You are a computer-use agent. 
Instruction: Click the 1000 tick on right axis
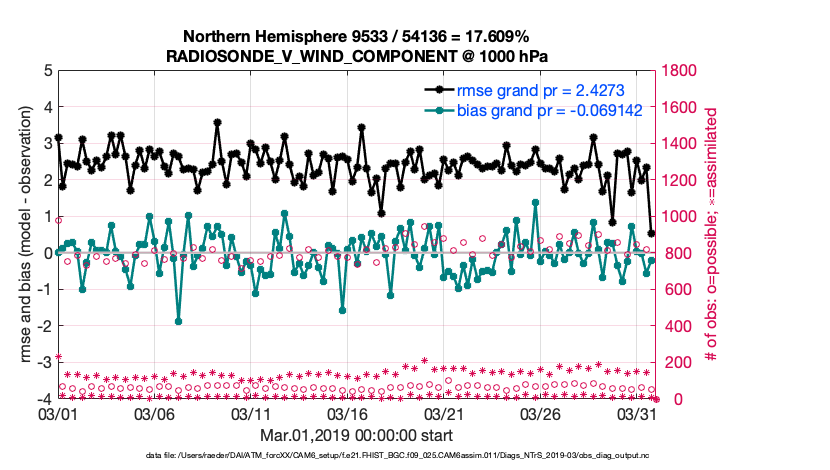676,217
